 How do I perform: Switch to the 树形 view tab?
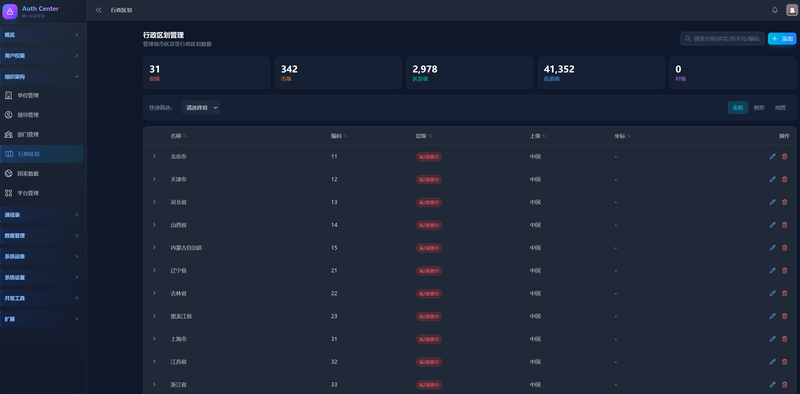759,108
